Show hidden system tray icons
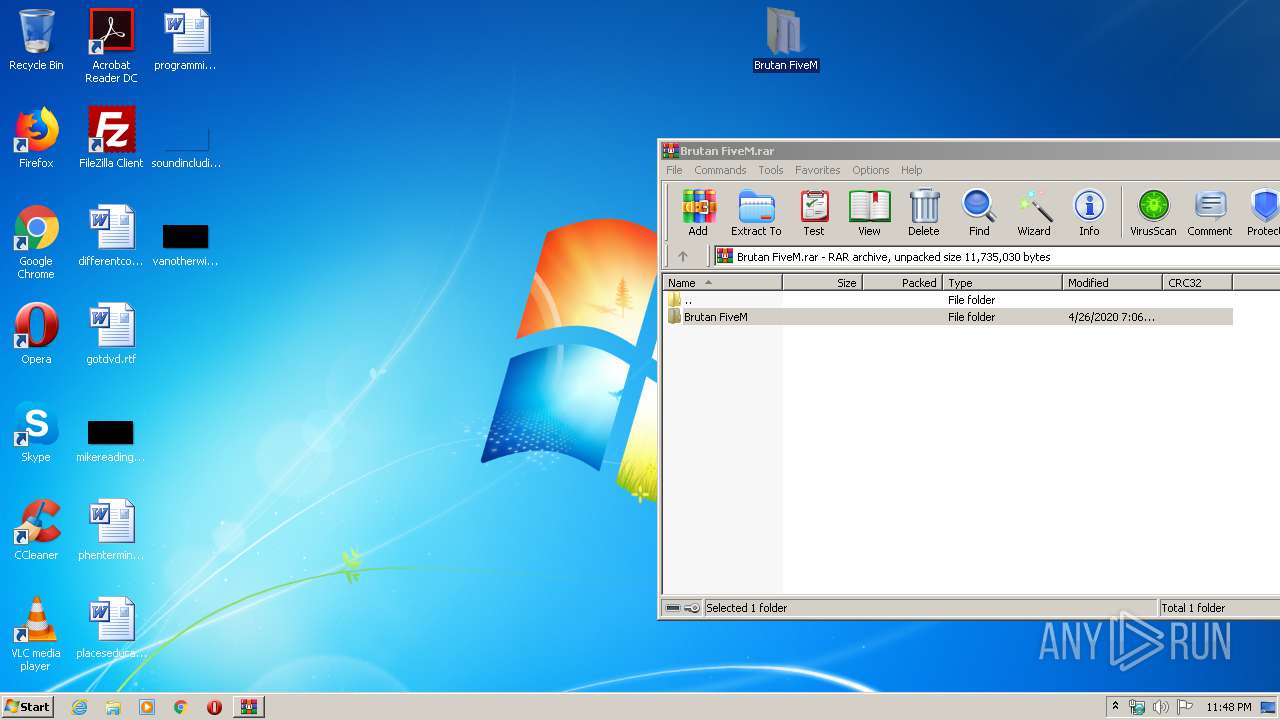 pos(1115,707)
